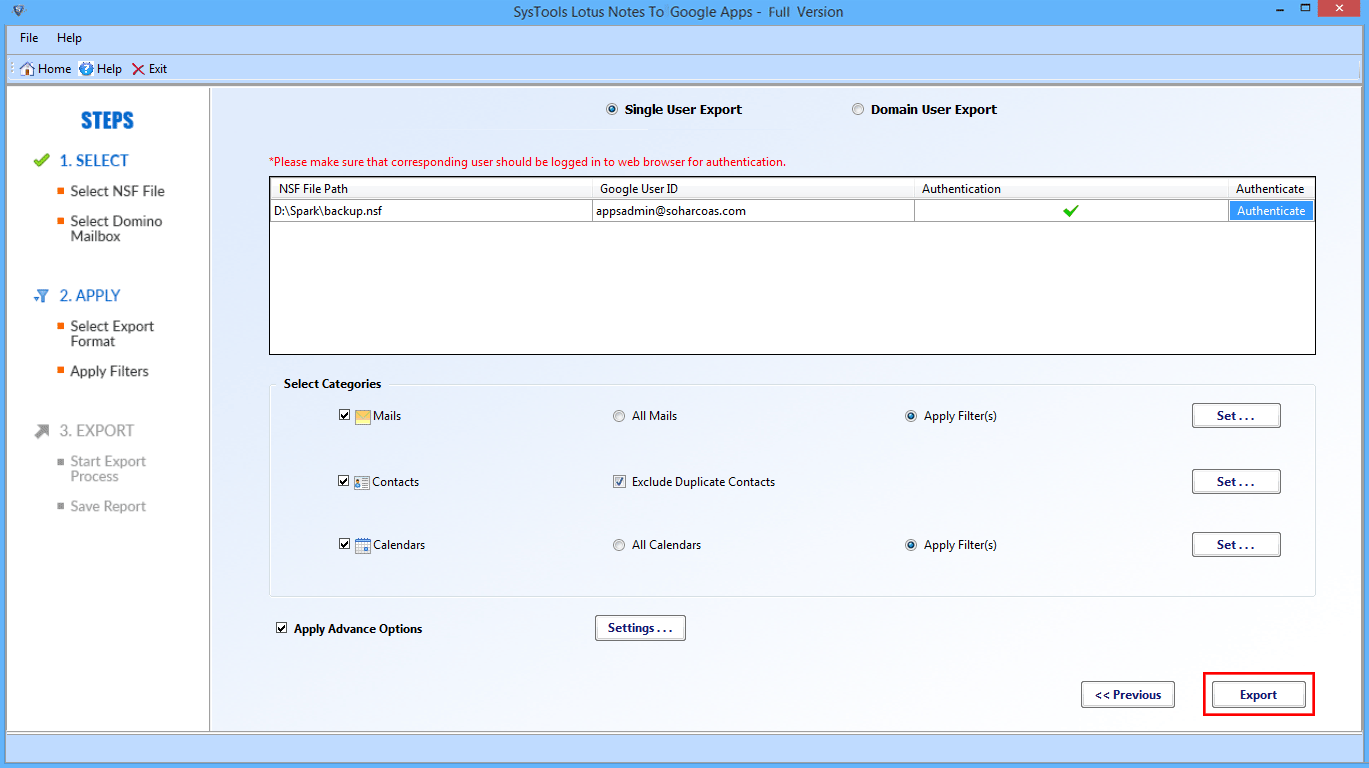Choose the All Mails radio button
This screenshot has width=1369, height=768.
[x=619, y=416]
